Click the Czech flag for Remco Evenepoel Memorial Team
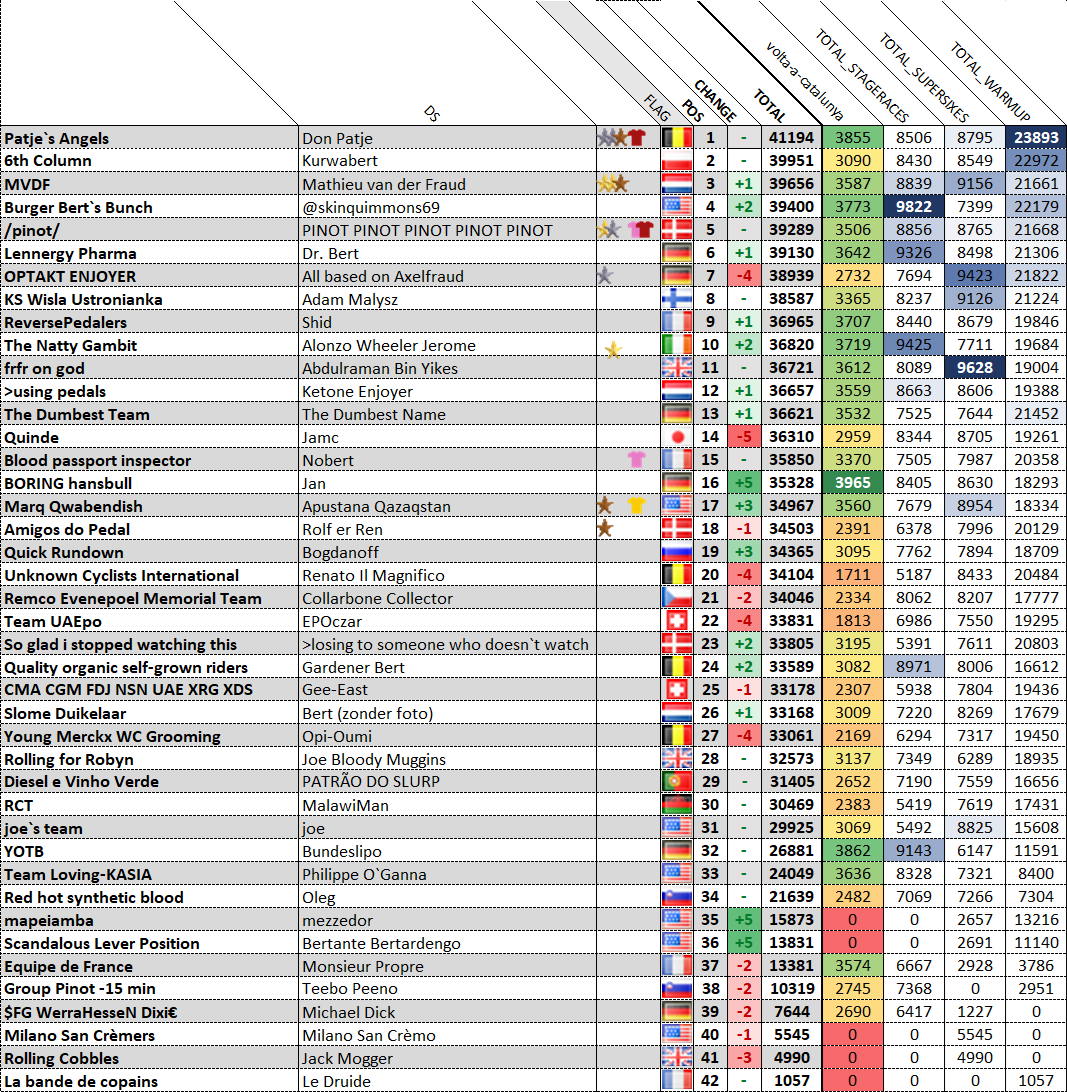The height and width of the screenshot is (1092, 1067). 677,598
